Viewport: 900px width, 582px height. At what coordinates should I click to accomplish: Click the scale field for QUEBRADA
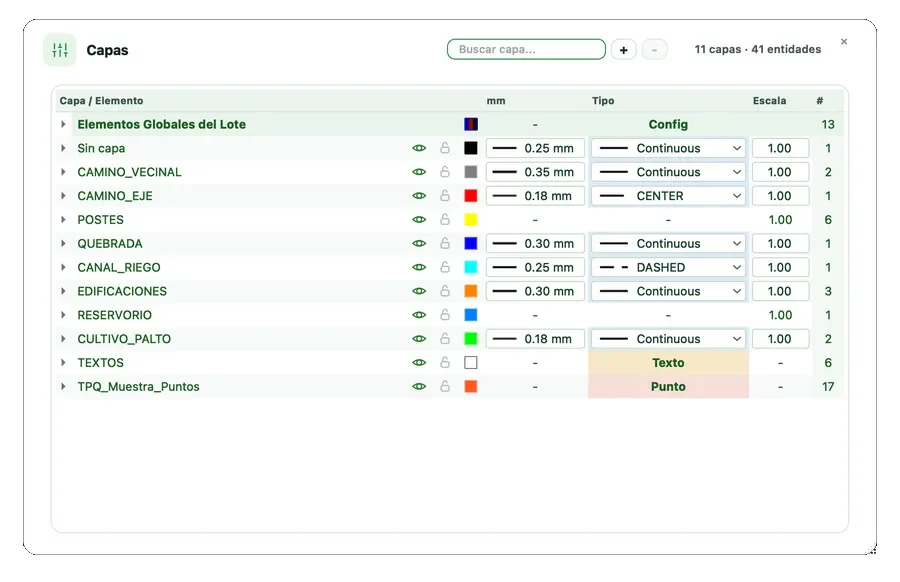pos(781,243)
